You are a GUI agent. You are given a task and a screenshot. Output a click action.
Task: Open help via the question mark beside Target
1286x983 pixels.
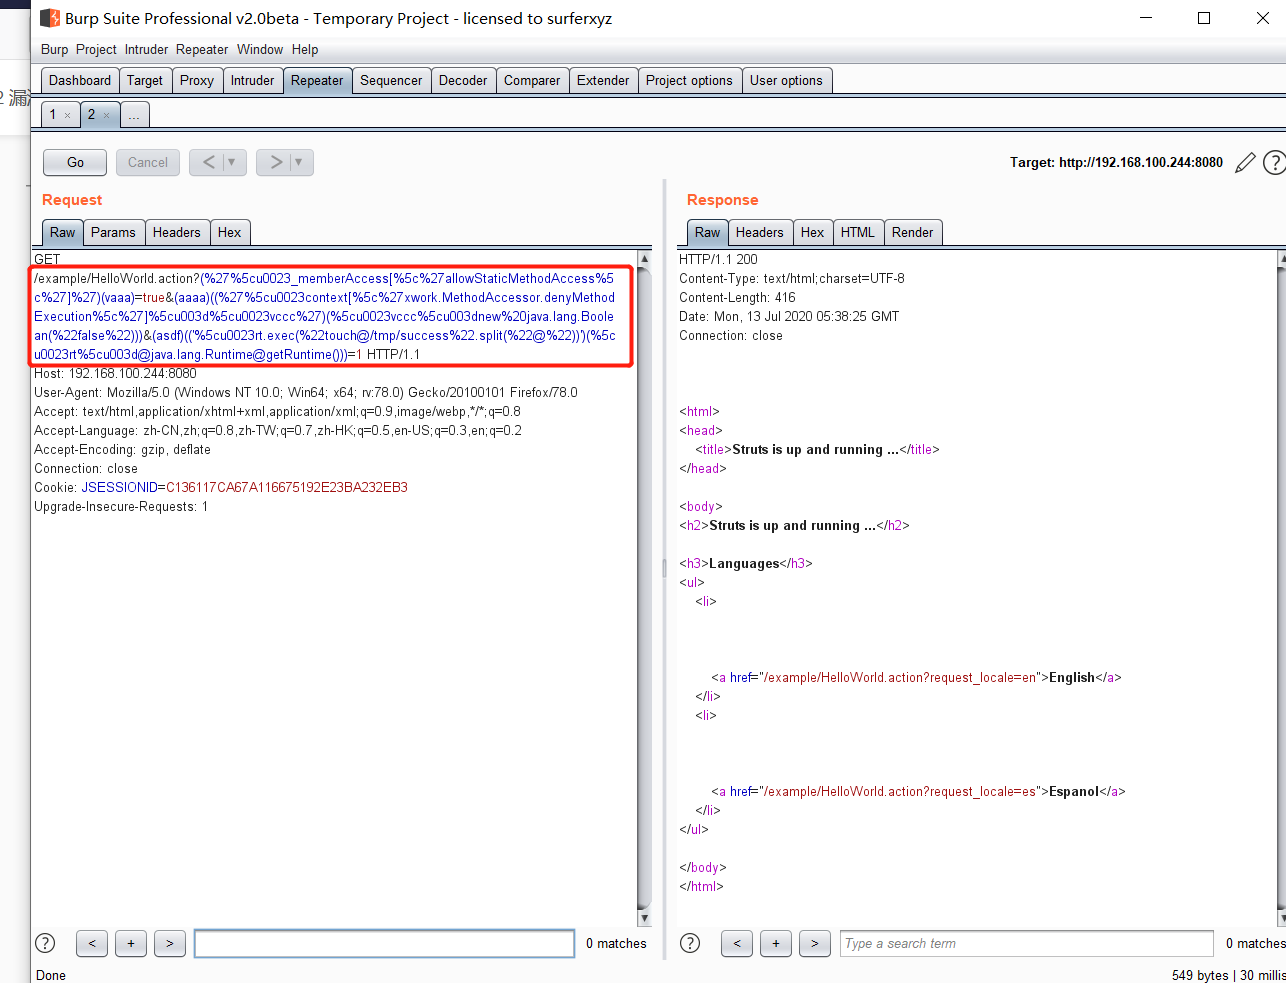point(1274,163)
